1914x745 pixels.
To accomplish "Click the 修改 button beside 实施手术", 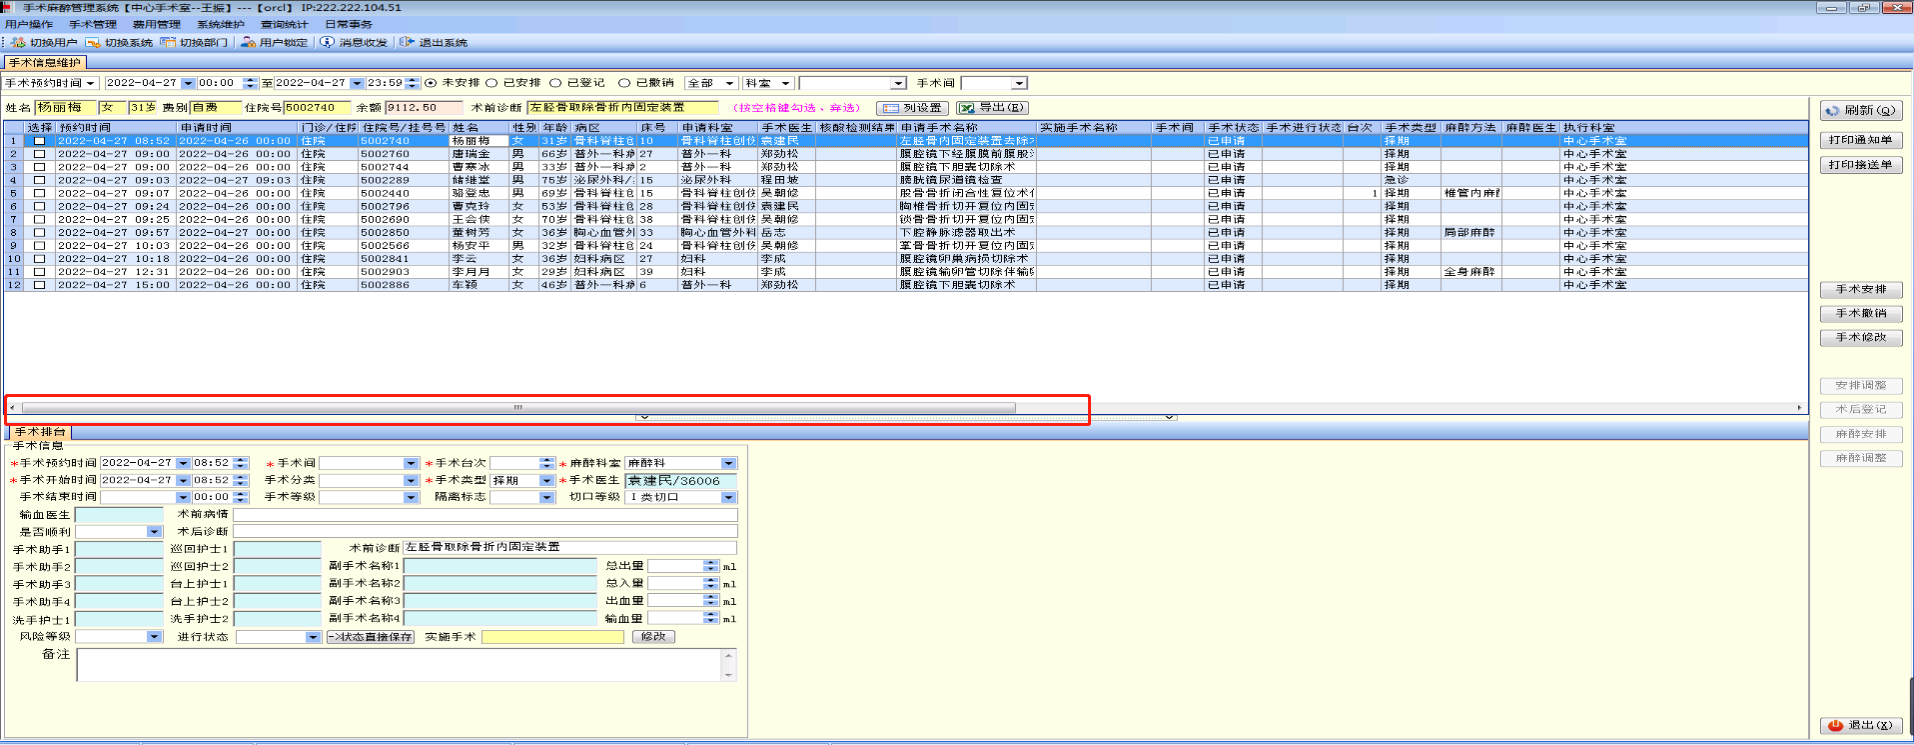I will click(653, 637).
